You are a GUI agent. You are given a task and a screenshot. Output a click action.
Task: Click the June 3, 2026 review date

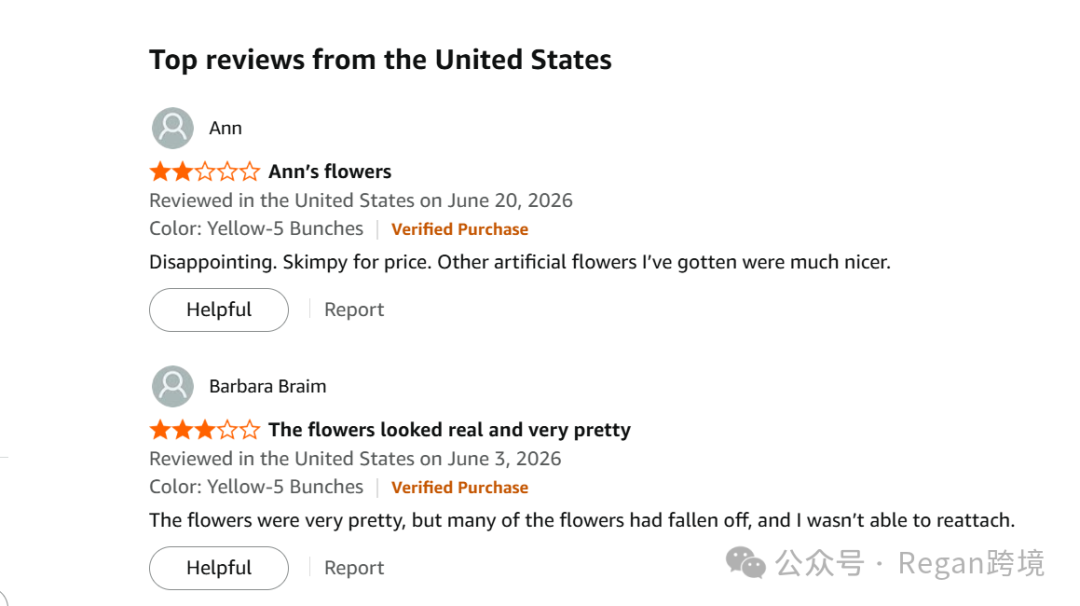[505, 459]
